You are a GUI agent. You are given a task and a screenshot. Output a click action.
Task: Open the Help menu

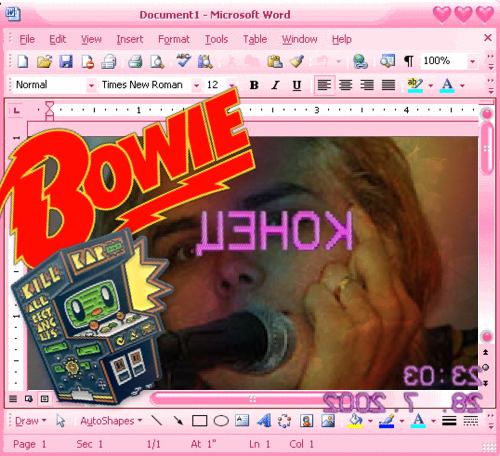click(342, 39)
